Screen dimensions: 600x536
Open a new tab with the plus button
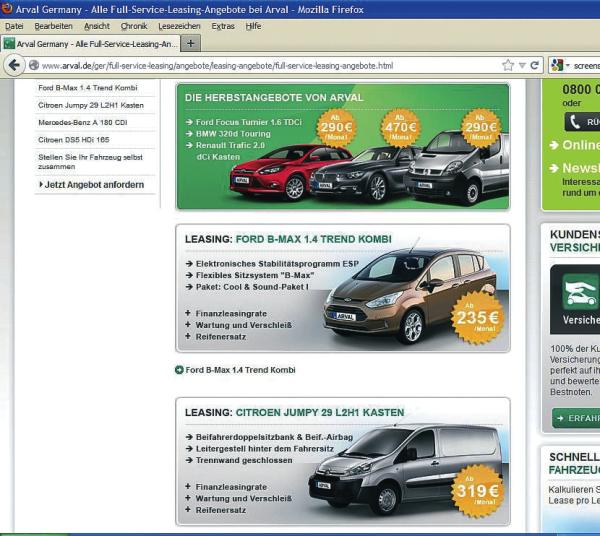tap(191, 44)
